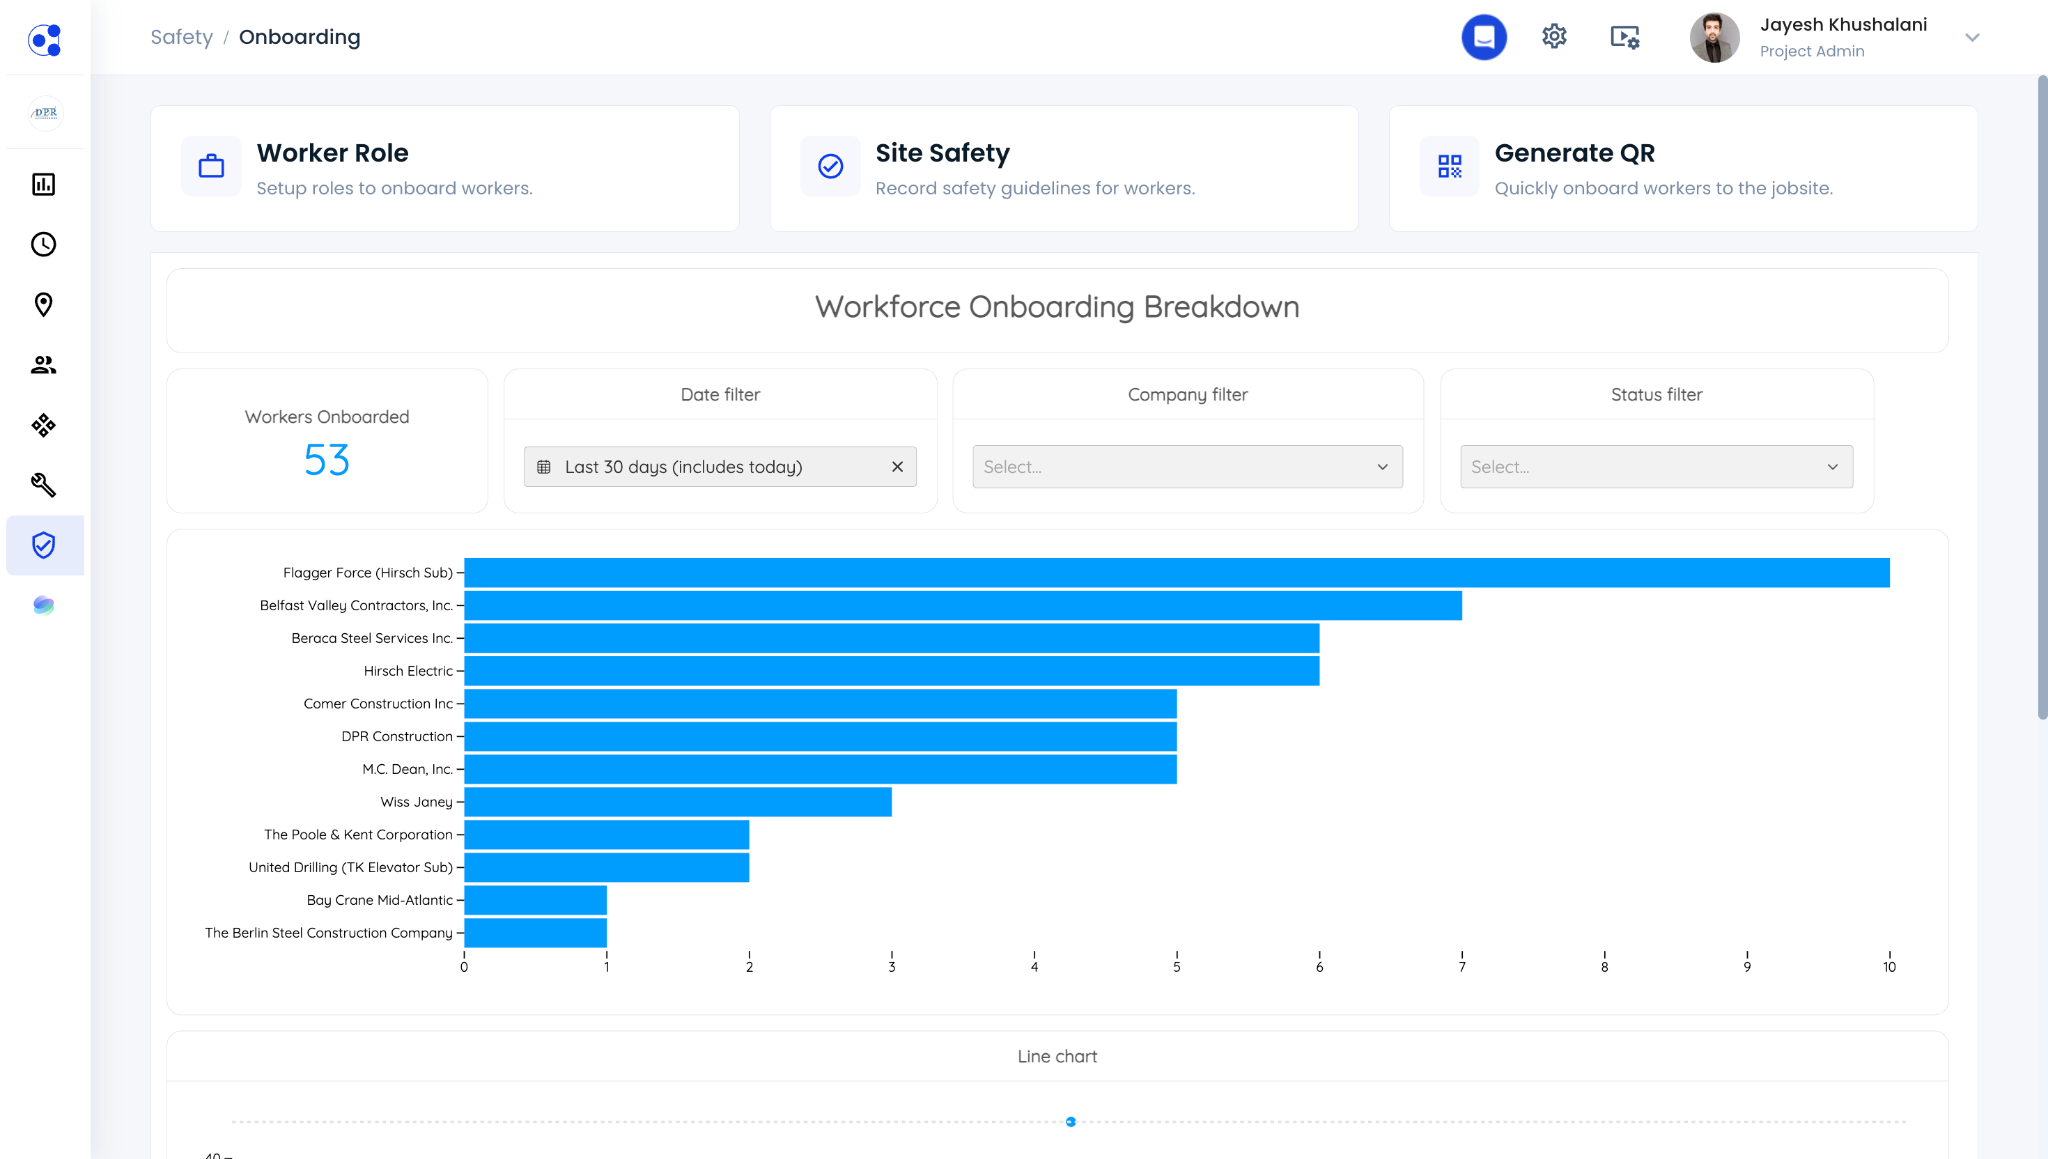
Task: Click the Beraca Steel Services bar
Action: [x=892, y=638]
